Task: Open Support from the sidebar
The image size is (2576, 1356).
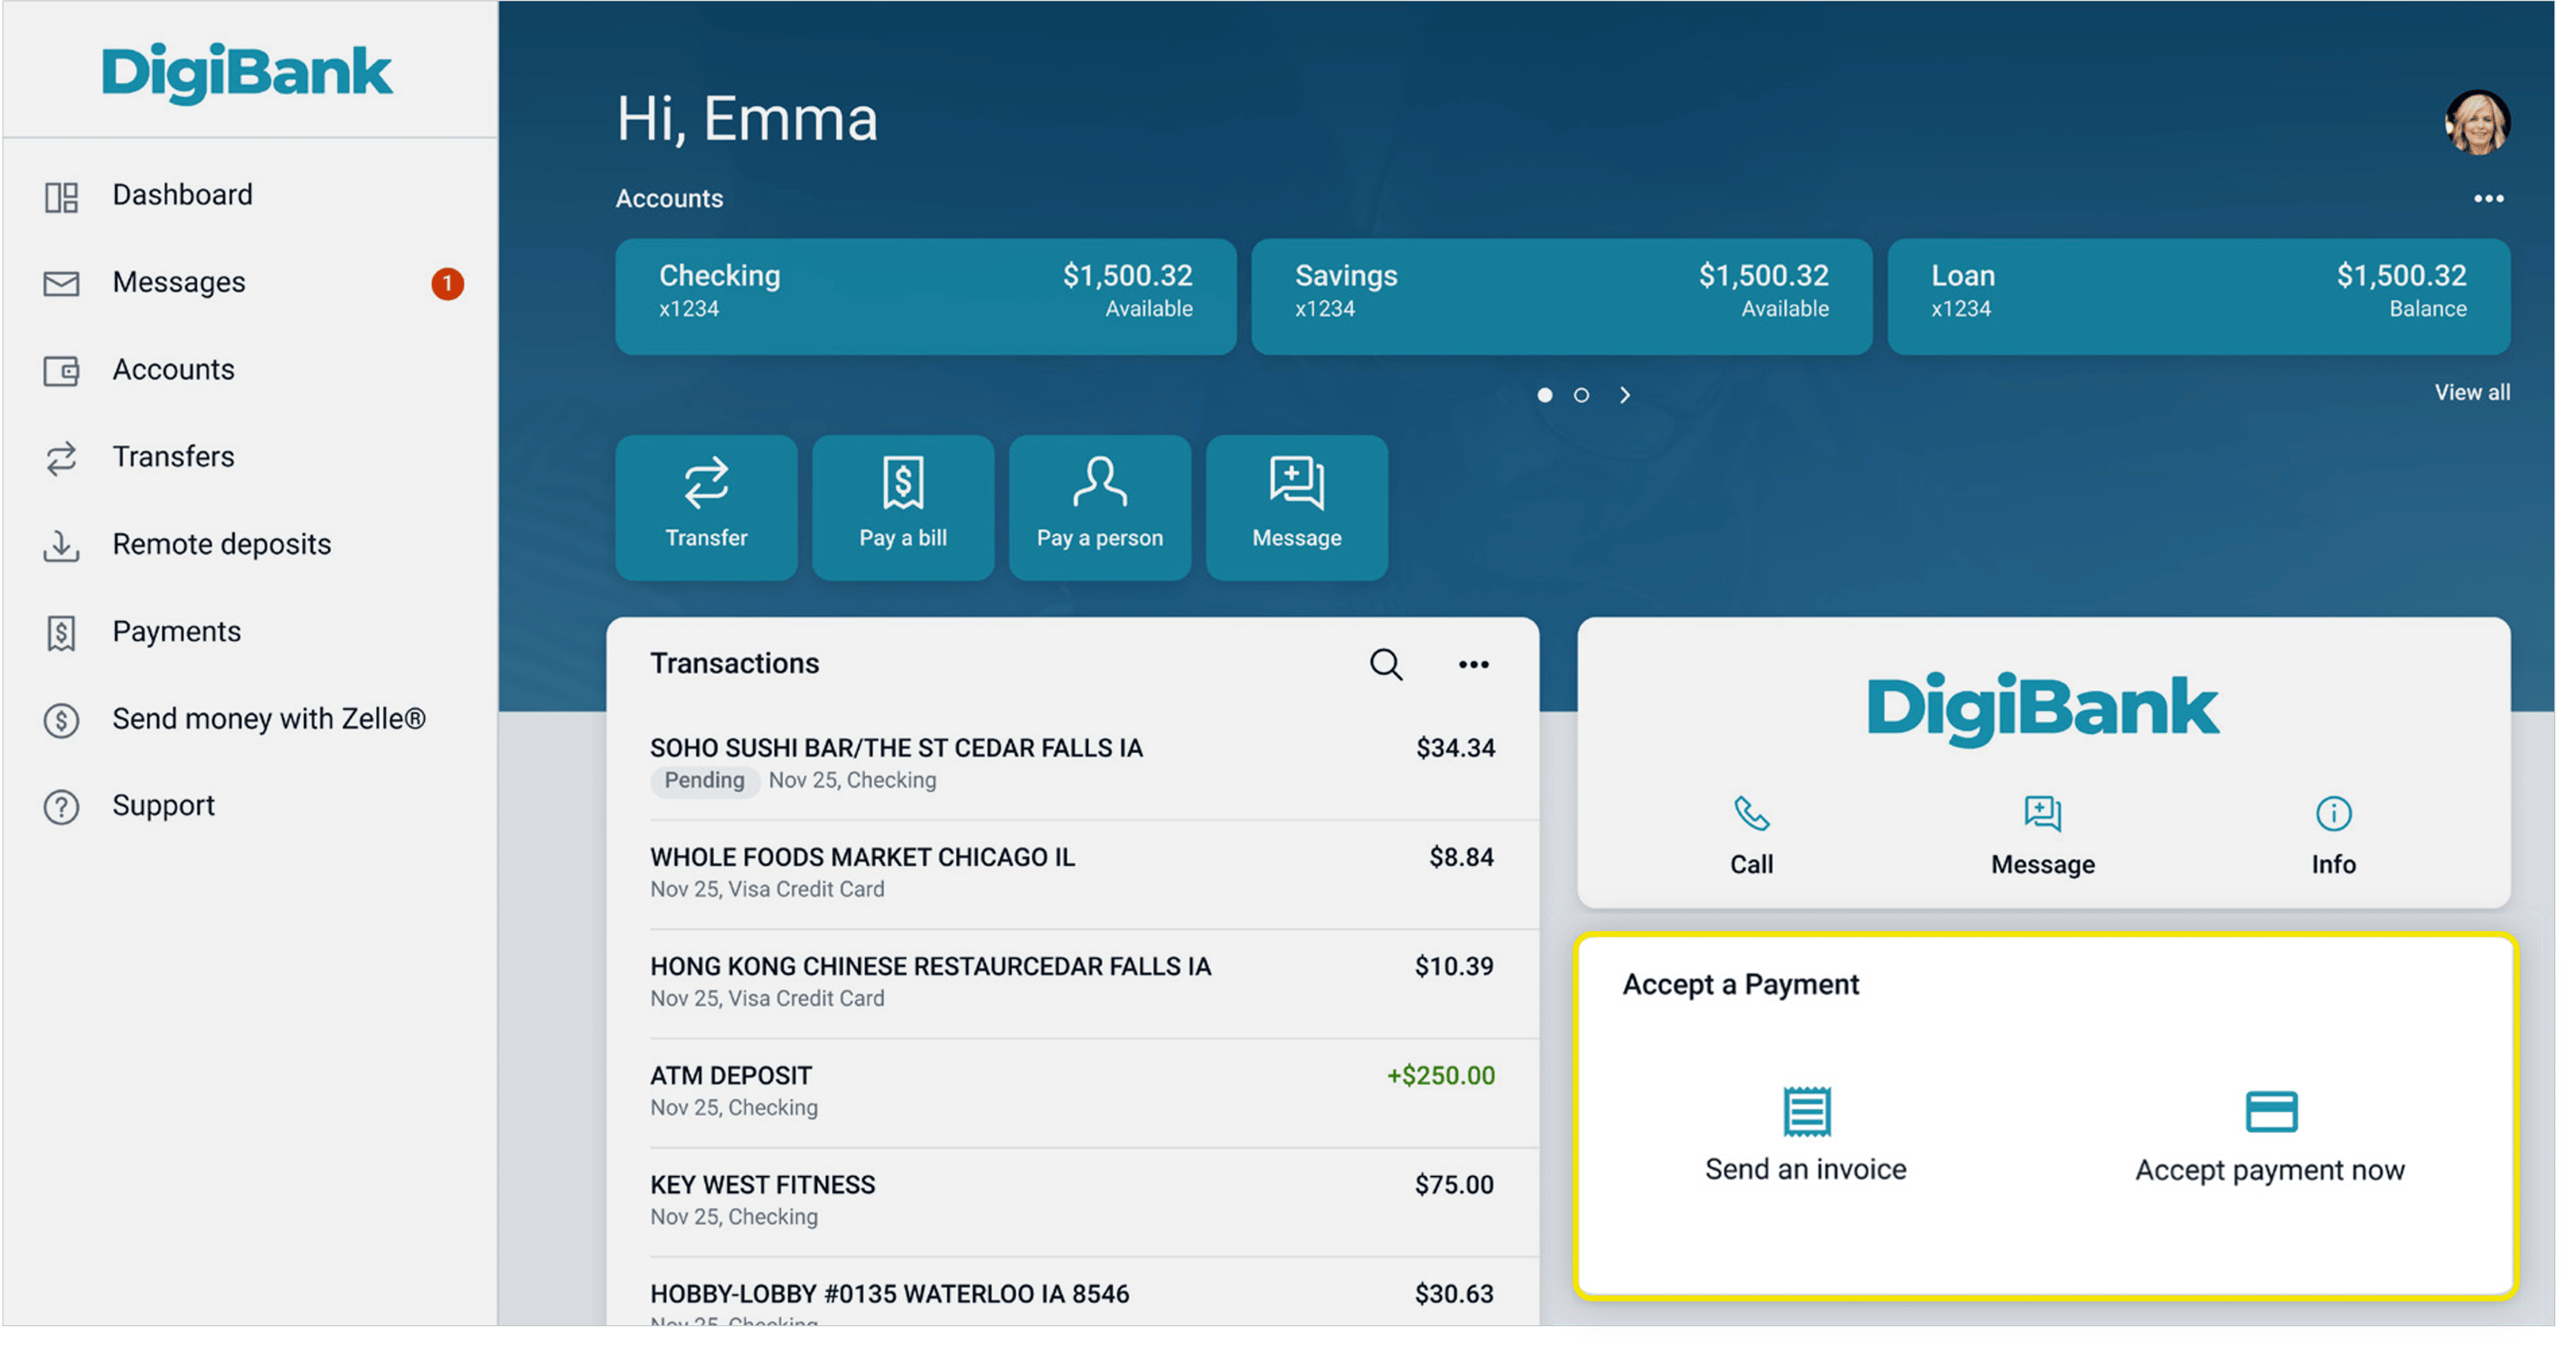Action: click(x=163, y=805)
